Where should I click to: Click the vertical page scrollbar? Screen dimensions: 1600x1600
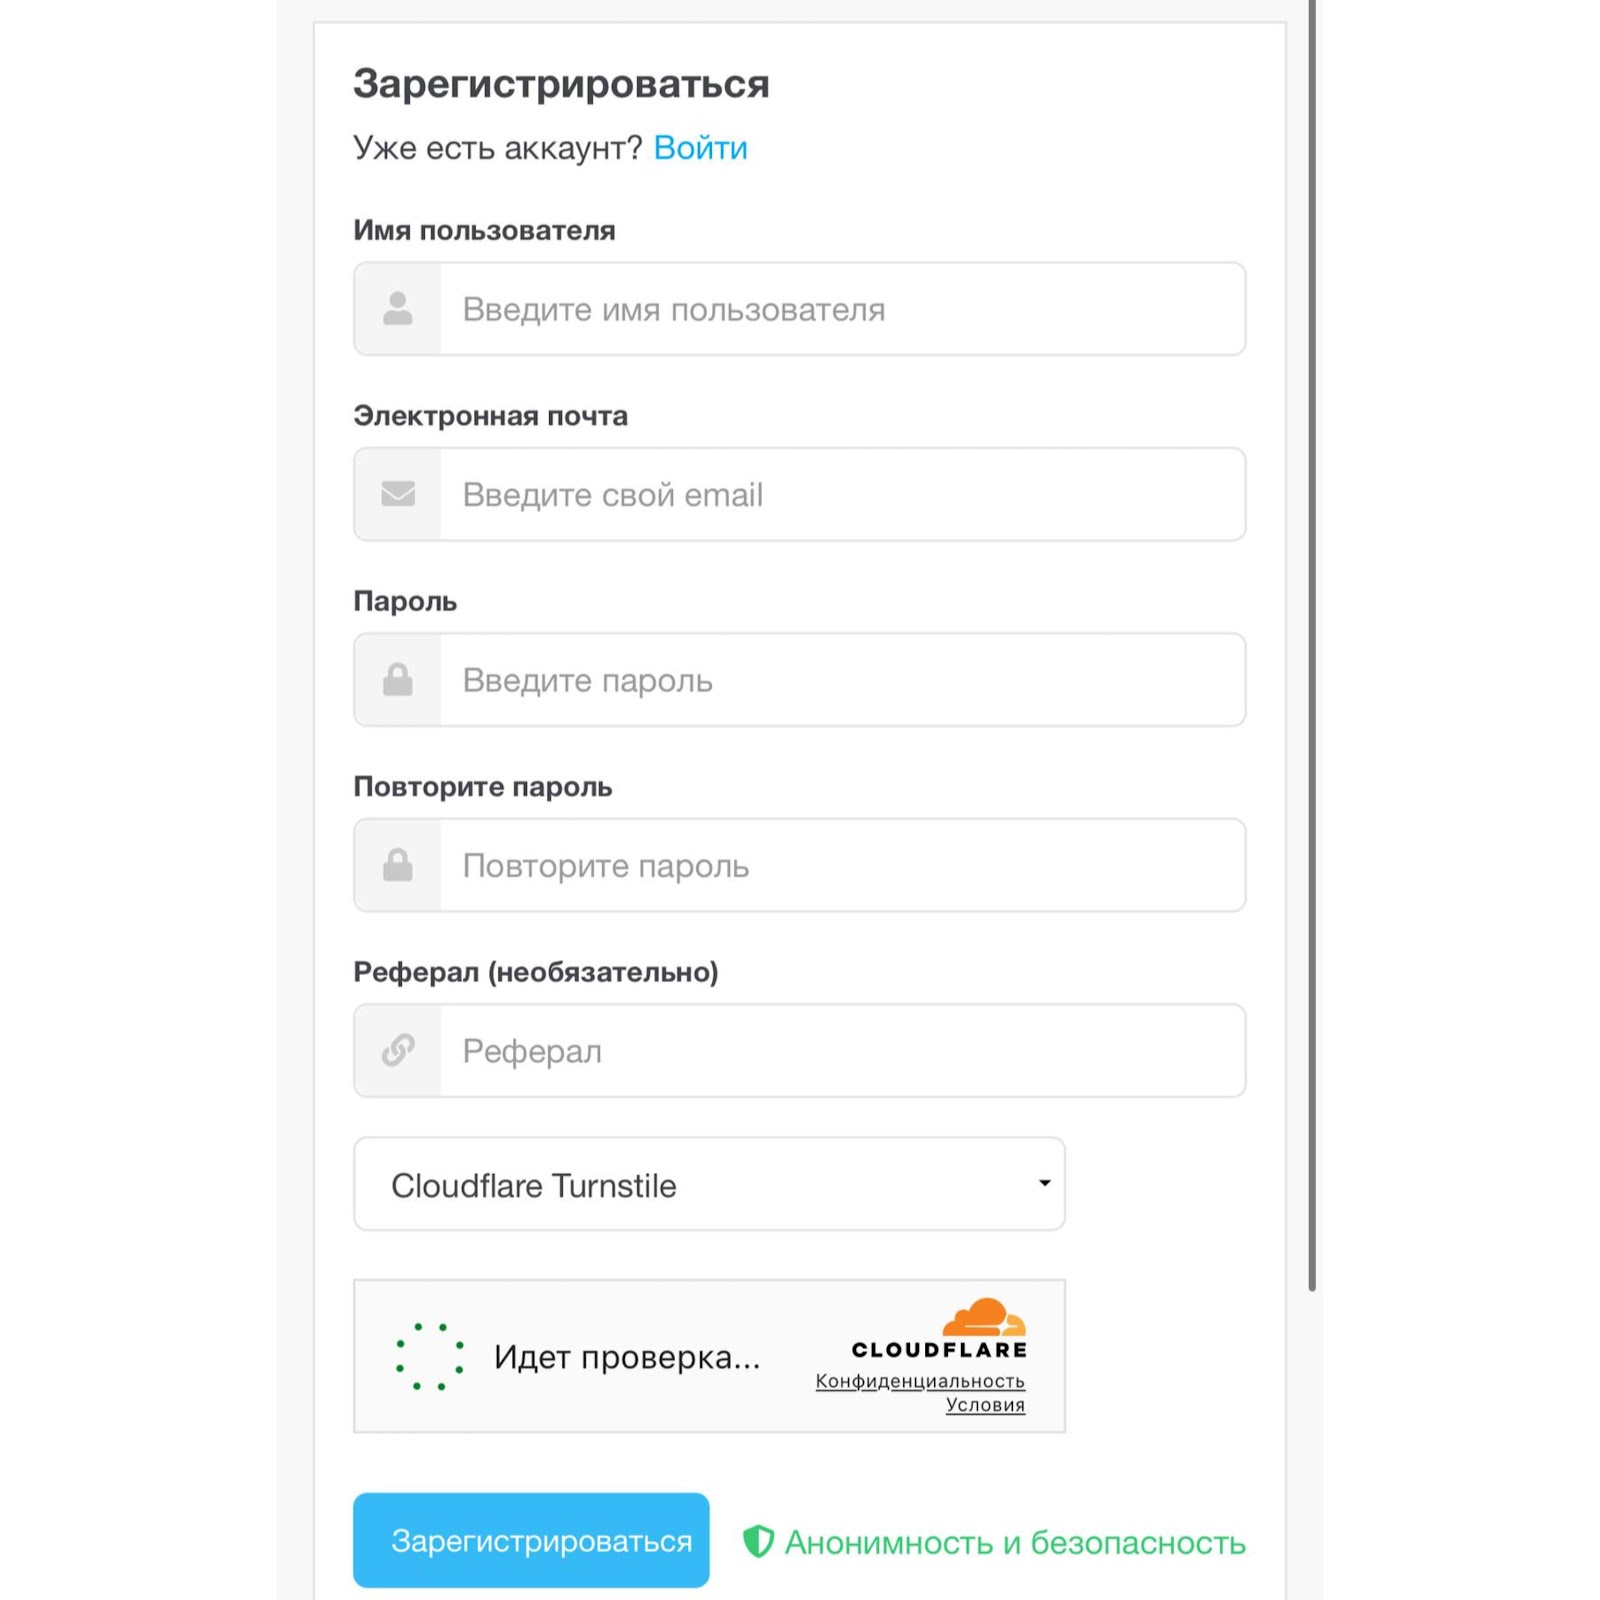[x=1312, y=645]
